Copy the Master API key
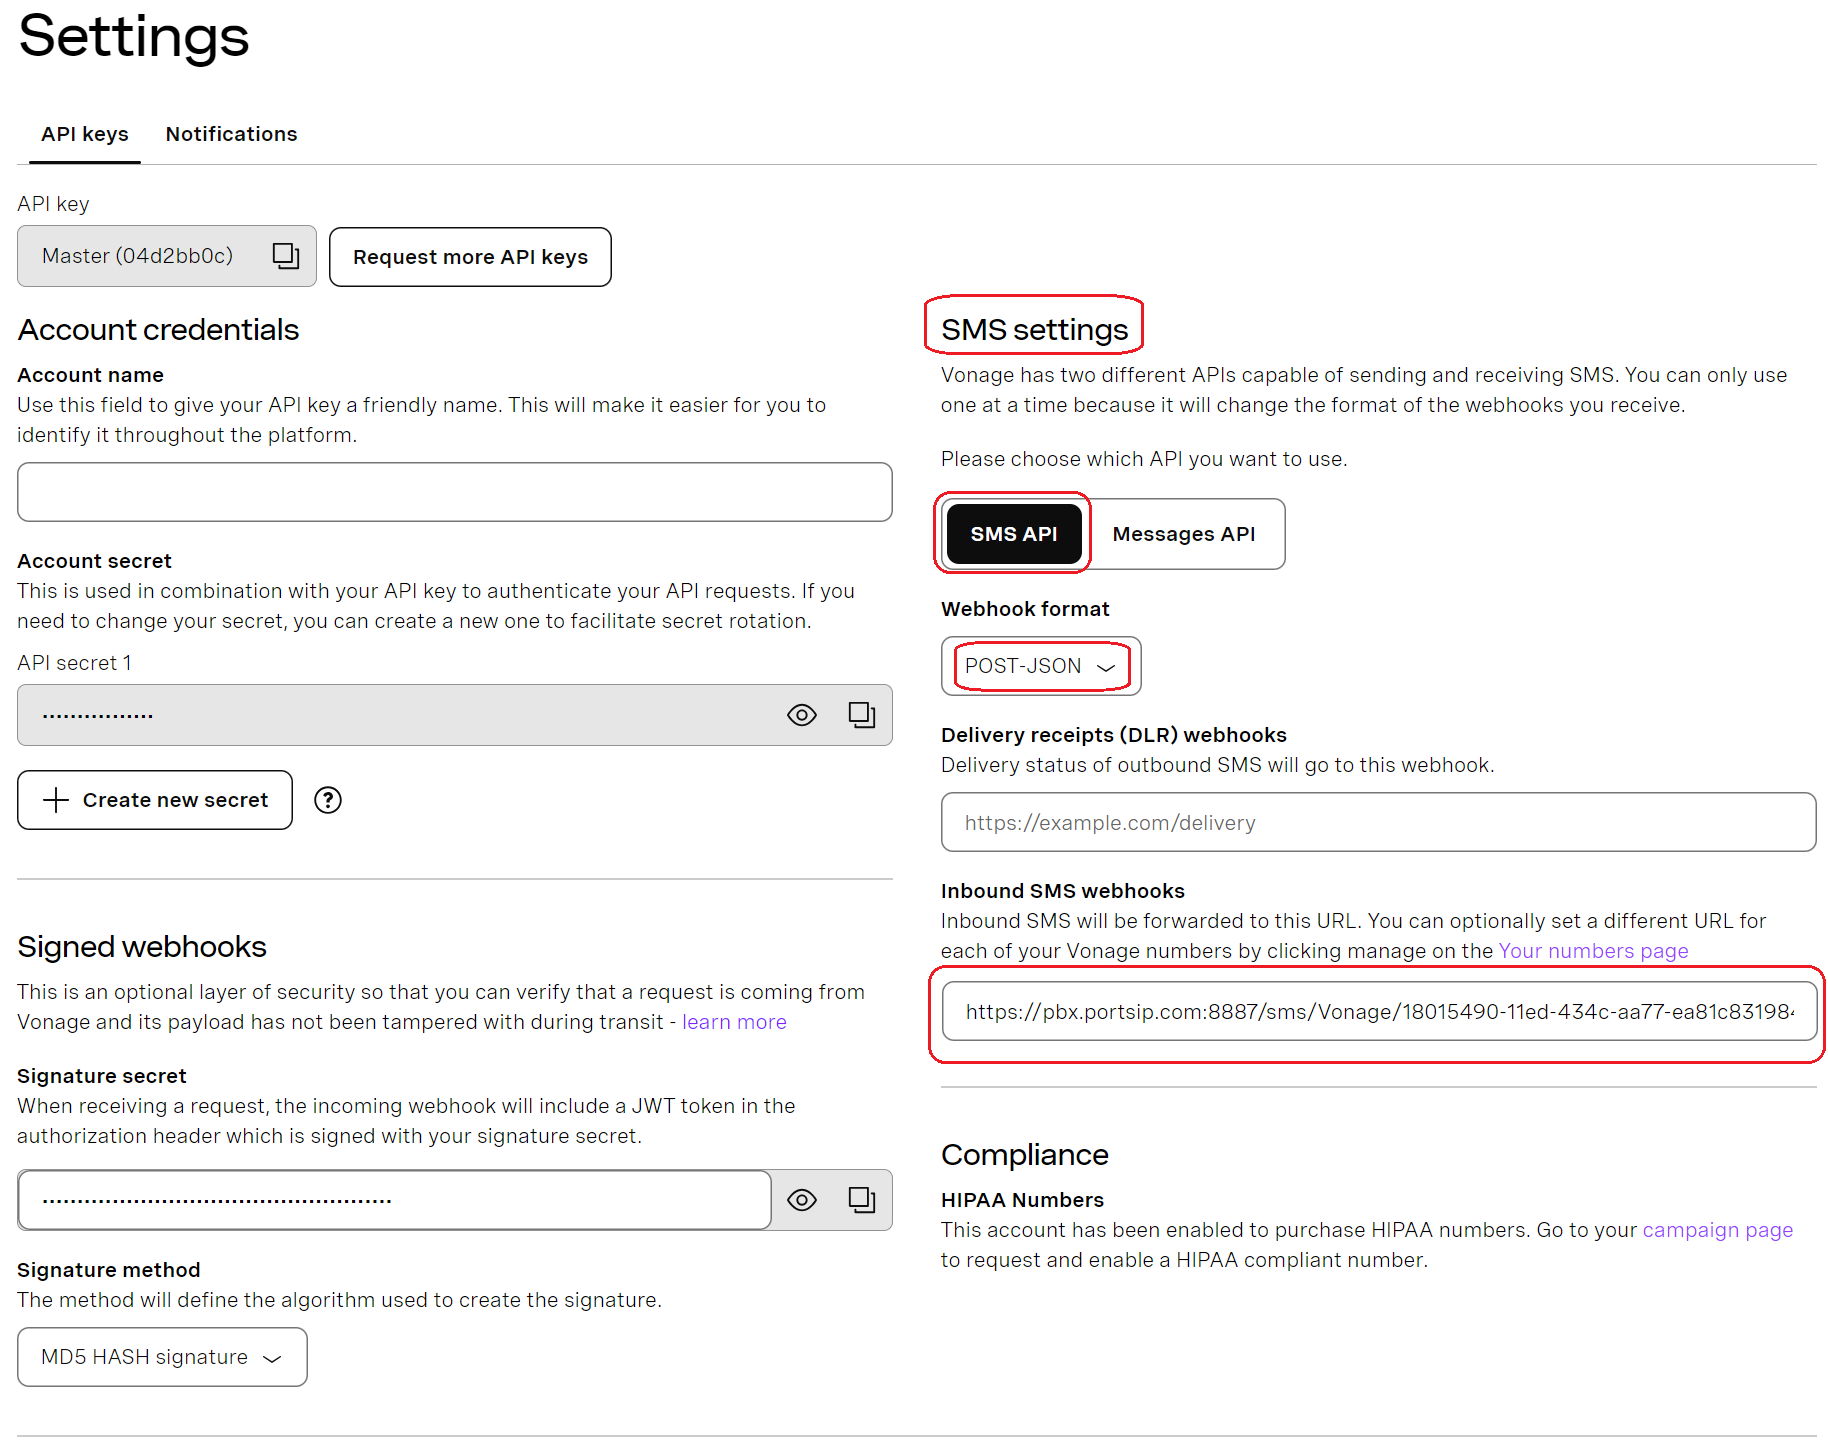 click(286, 256)
